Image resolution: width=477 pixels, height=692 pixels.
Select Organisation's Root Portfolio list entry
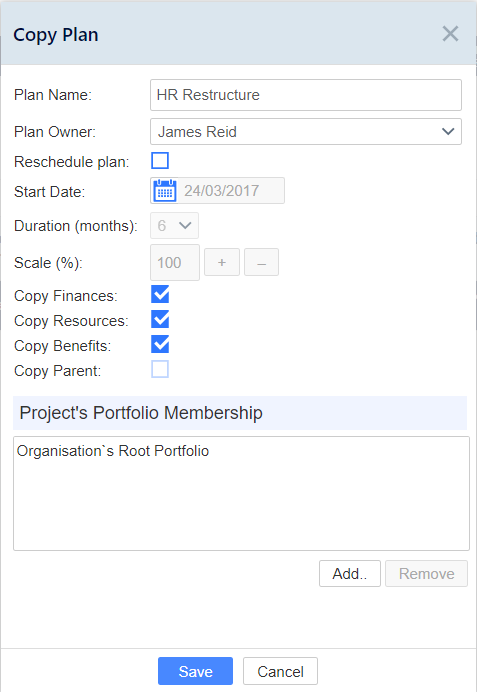click(x=113, y=451)
